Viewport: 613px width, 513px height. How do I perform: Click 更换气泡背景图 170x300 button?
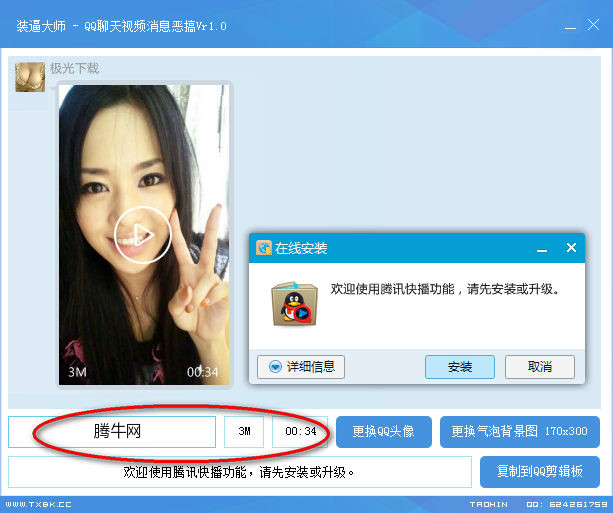click(x=520, y=432)
